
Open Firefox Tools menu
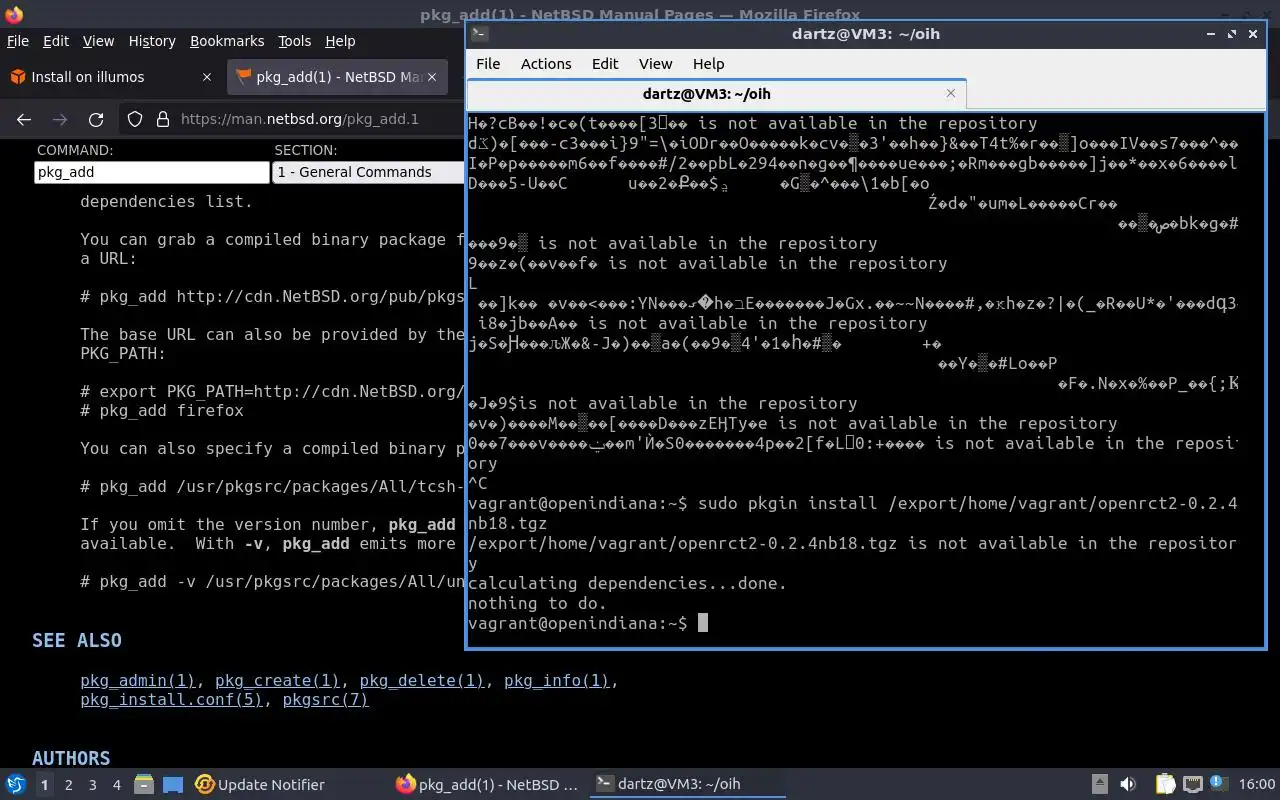(294, 41)
